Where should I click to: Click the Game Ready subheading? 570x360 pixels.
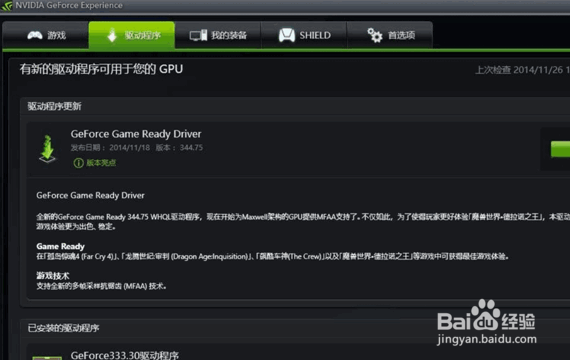[60, 247]
